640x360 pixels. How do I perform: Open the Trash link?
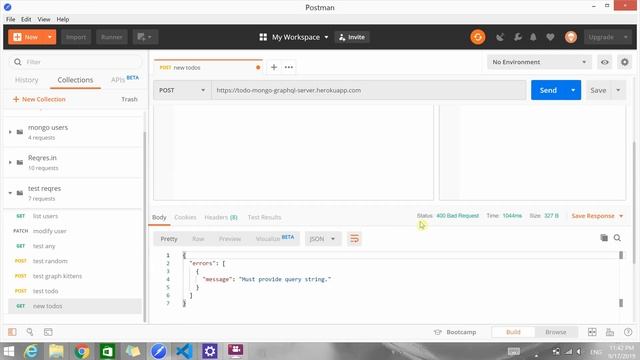[129, 99]
